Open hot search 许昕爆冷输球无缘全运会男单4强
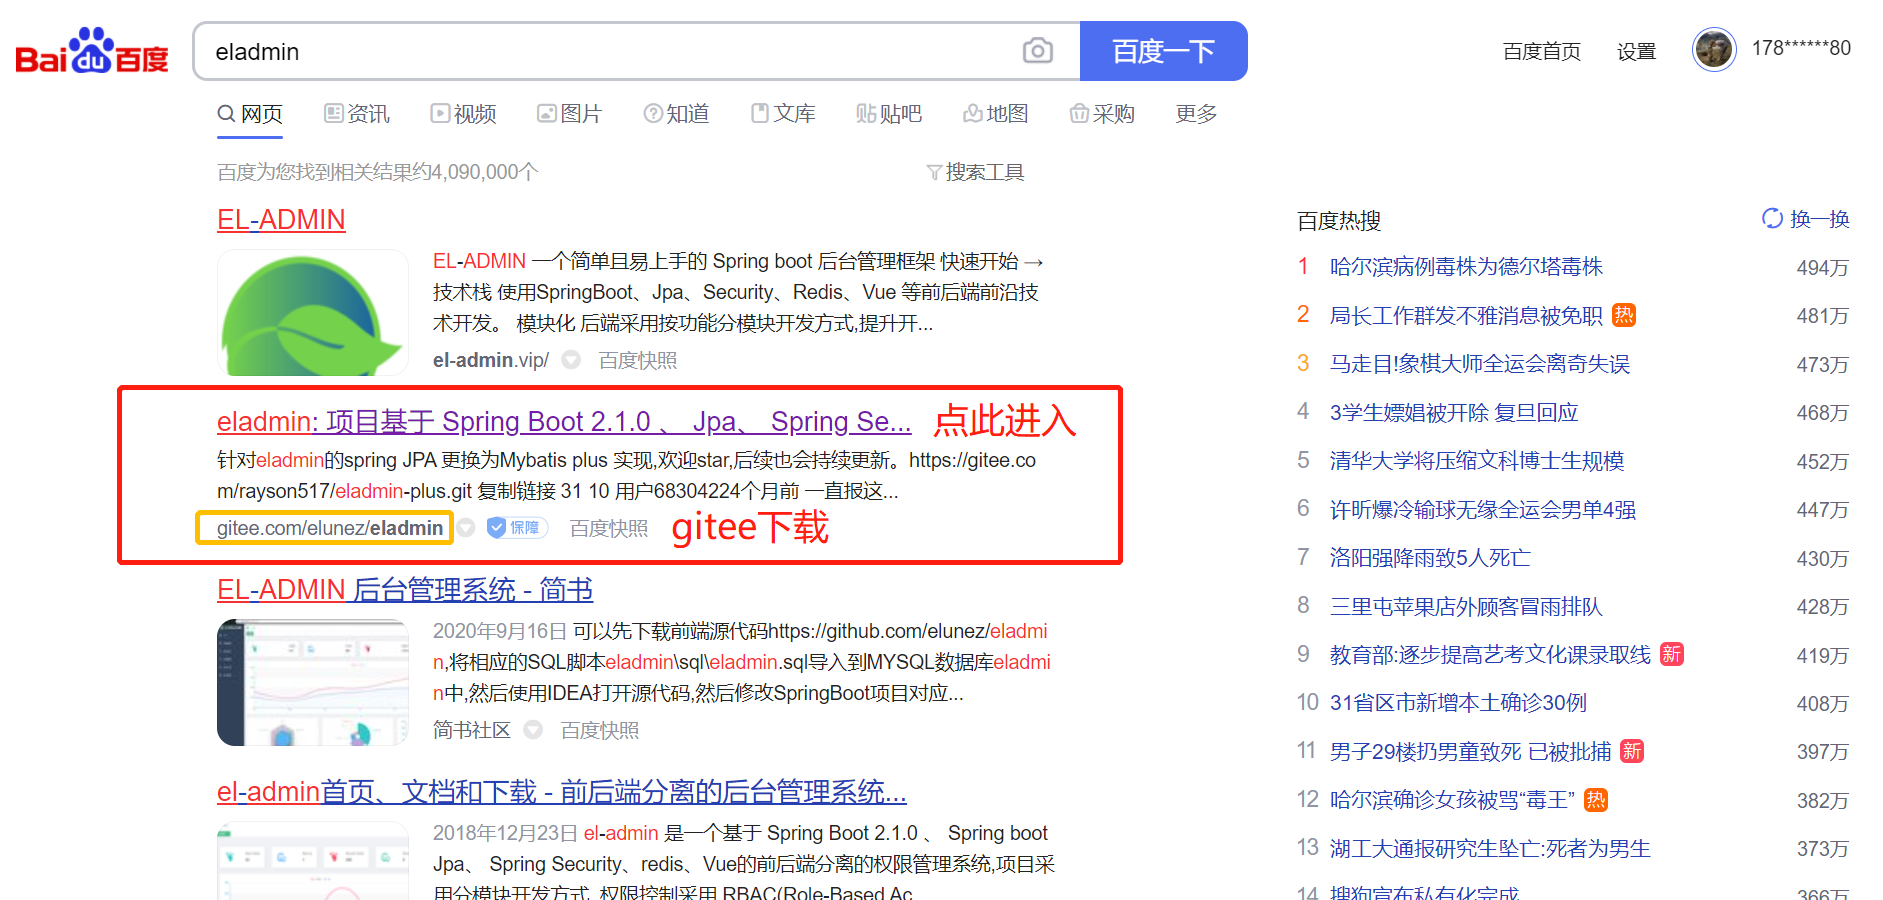This screenshot has width=1883, height=900. [1483, 510]
